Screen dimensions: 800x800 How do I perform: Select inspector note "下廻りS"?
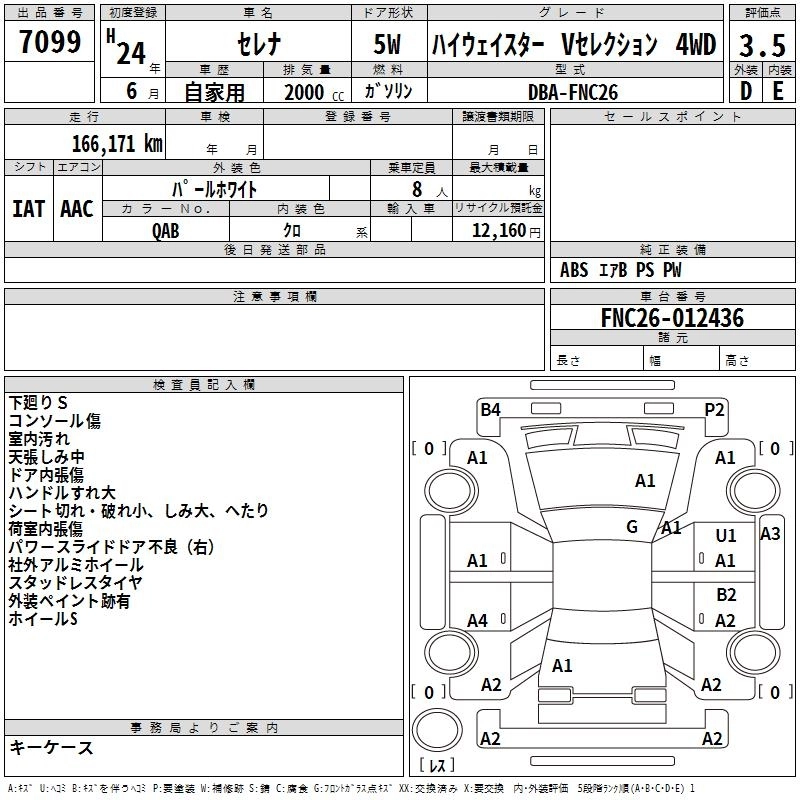pyautogui.click(x=38, y=403)
